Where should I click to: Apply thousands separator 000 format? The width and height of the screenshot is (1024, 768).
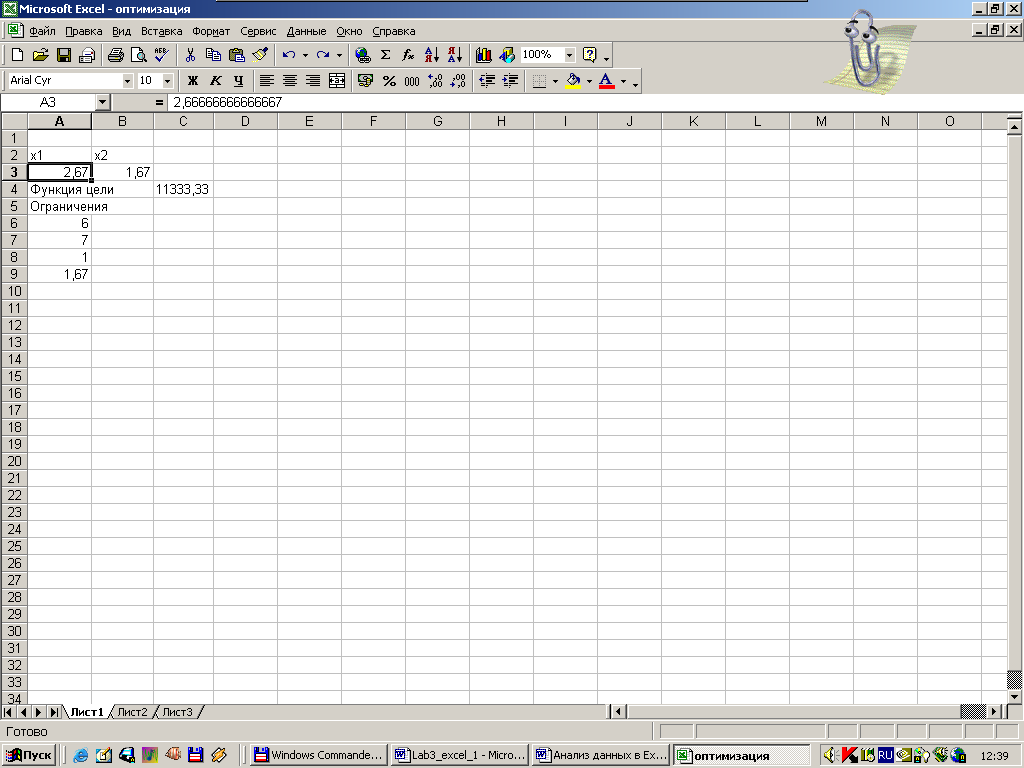point(411,80)
